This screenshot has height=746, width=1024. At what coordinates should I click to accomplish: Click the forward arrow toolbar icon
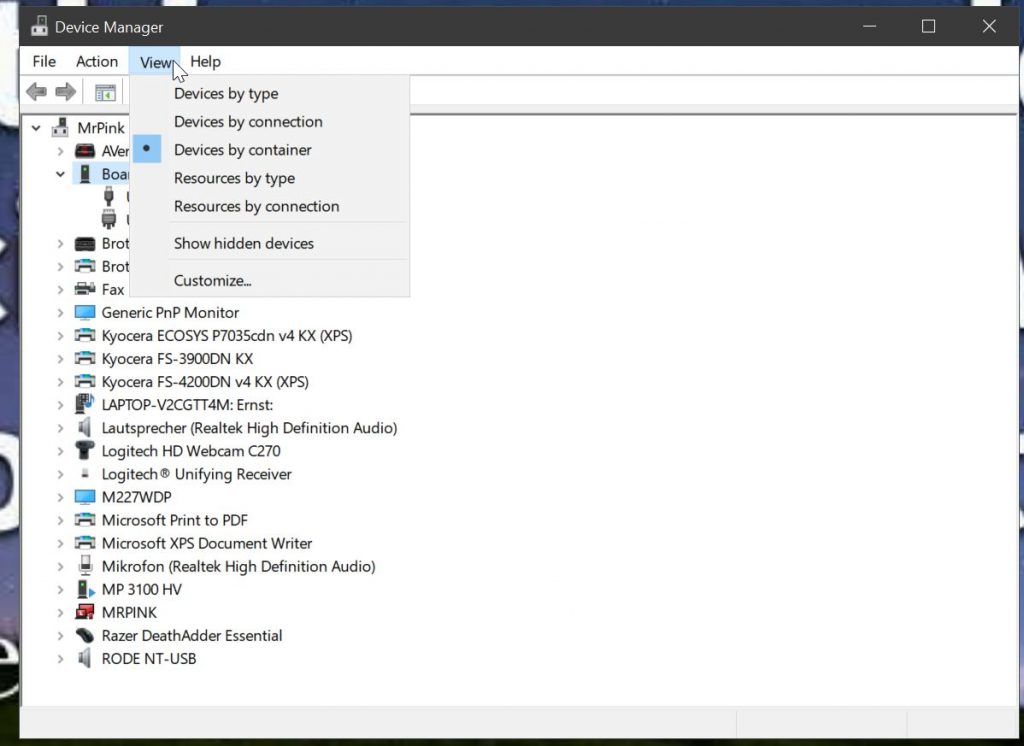(x=65, y=92)
